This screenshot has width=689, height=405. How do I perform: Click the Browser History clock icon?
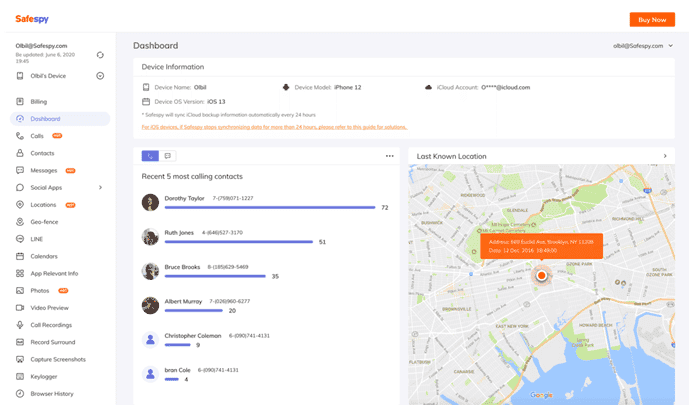coord(20,394)
